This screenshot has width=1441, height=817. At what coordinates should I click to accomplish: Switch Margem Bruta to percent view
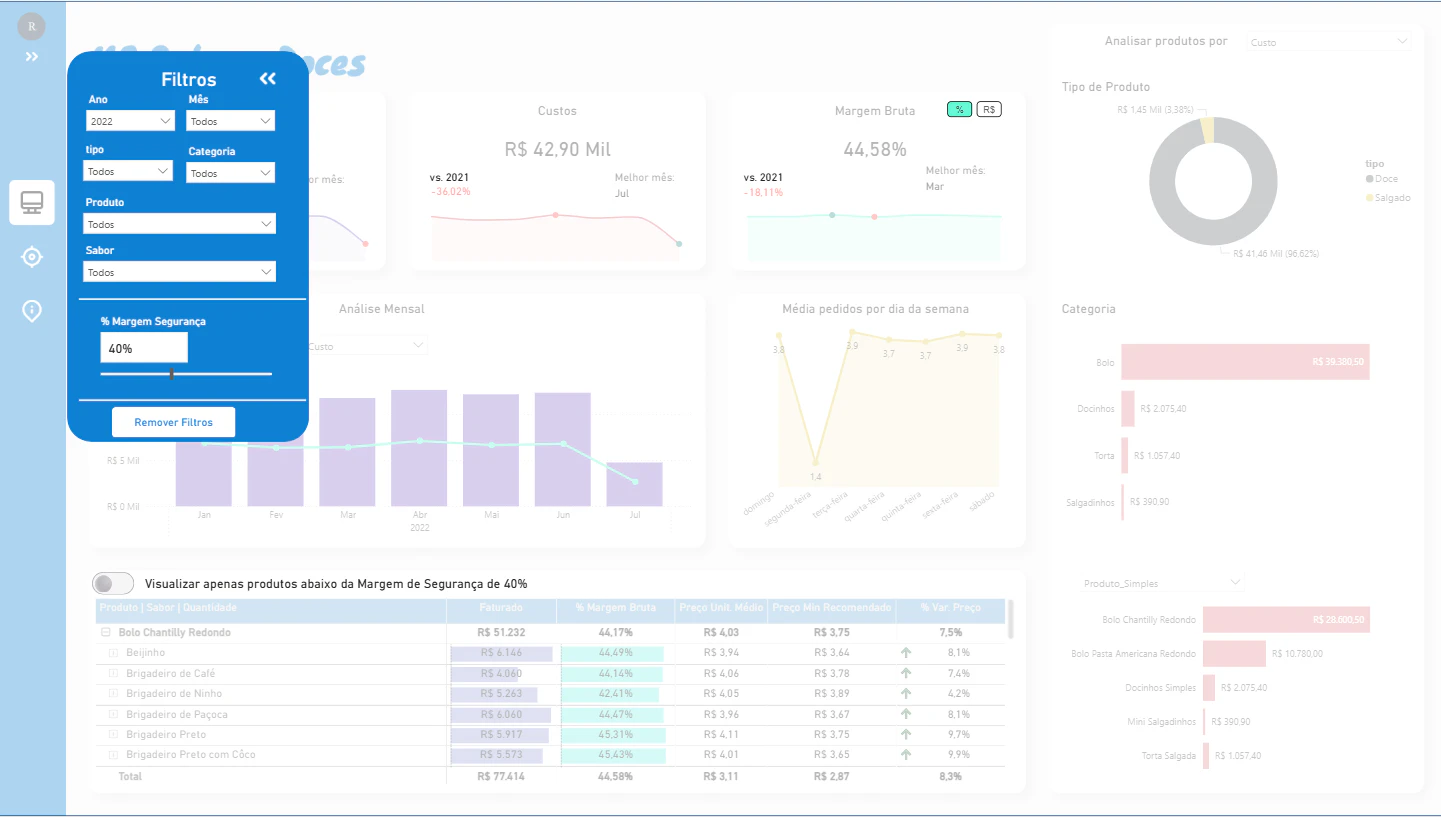tap(959, 109)
